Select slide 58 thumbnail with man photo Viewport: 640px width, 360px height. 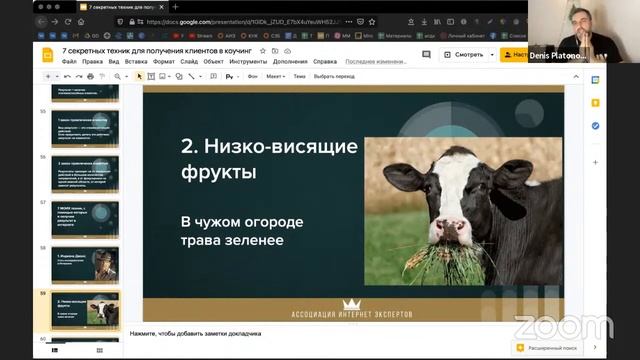pos(85,265)
